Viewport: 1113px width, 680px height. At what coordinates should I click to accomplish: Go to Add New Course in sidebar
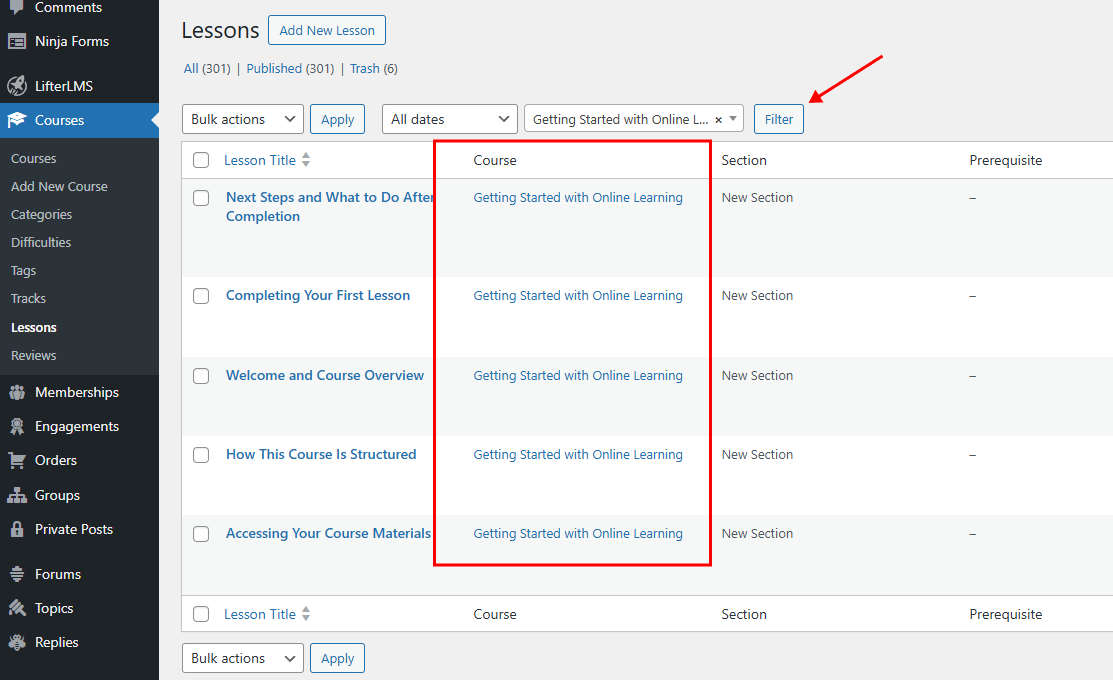tap(59, 187)
